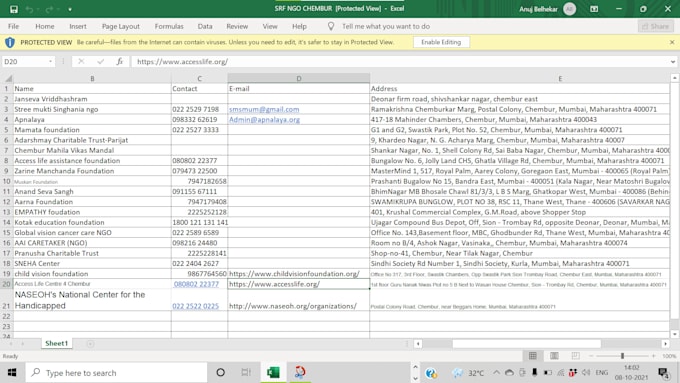This screenshot has width=680, height=383.
Task: Click the Cortana circle icon in taskbar
Action: (220, 373)
